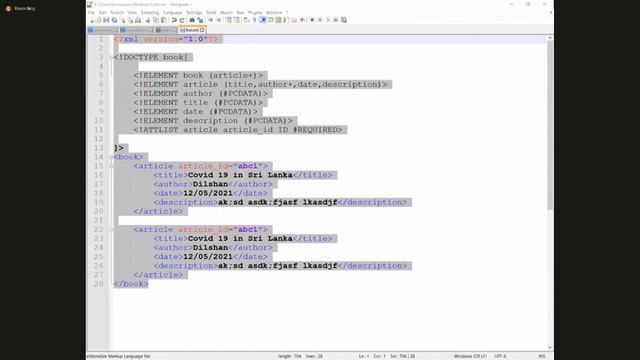Viewport: 640px width, 360px height.
Task: Click the vertical scrollbar thumb
Action: point(550,125)
